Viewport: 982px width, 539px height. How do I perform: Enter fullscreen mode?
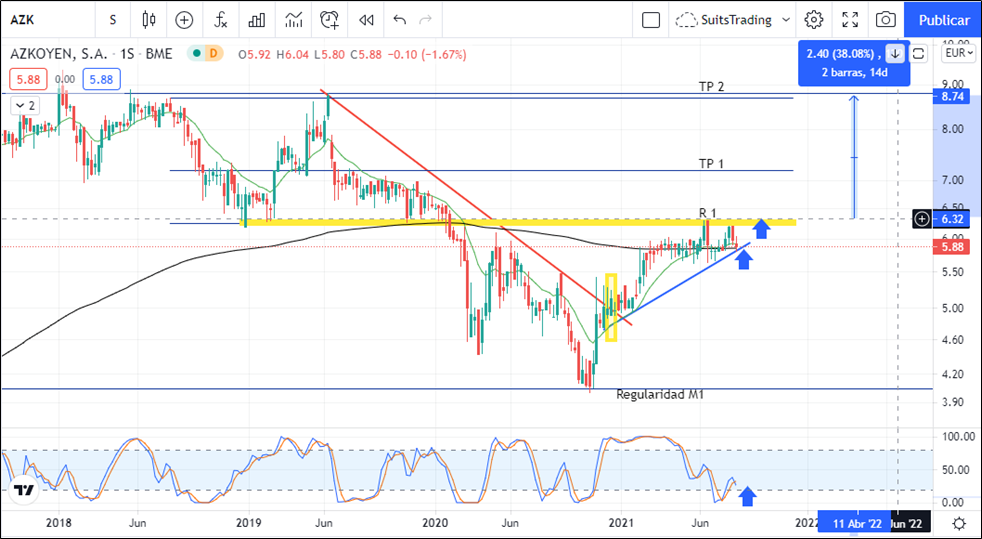850,19
